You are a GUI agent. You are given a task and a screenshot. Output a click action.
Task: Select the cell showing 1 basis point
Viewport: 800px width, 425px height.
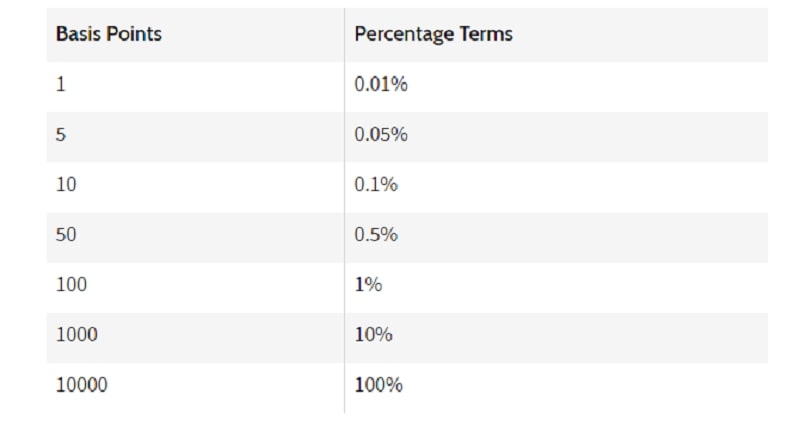[61, 85]
